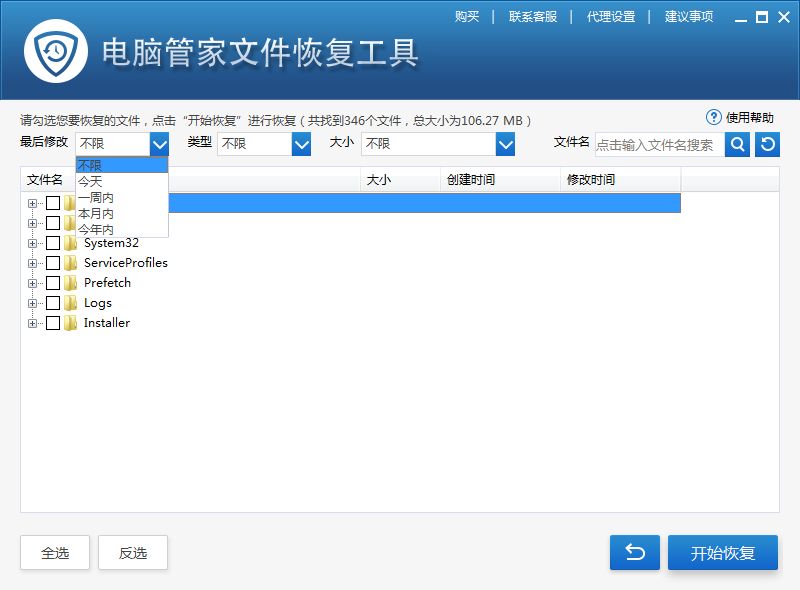Expand the Installer tree node

[32, 324]
